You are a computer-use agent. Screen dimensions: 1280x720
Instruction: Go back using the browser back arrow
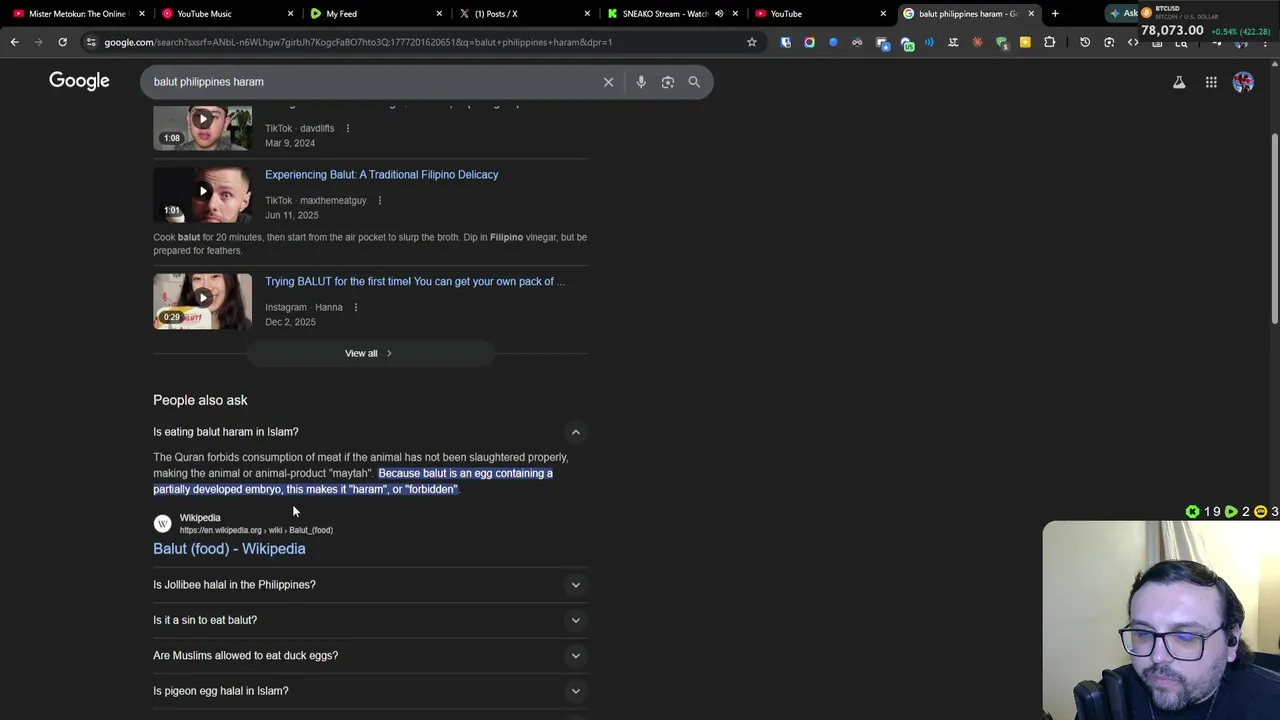(x=14, y=42)
